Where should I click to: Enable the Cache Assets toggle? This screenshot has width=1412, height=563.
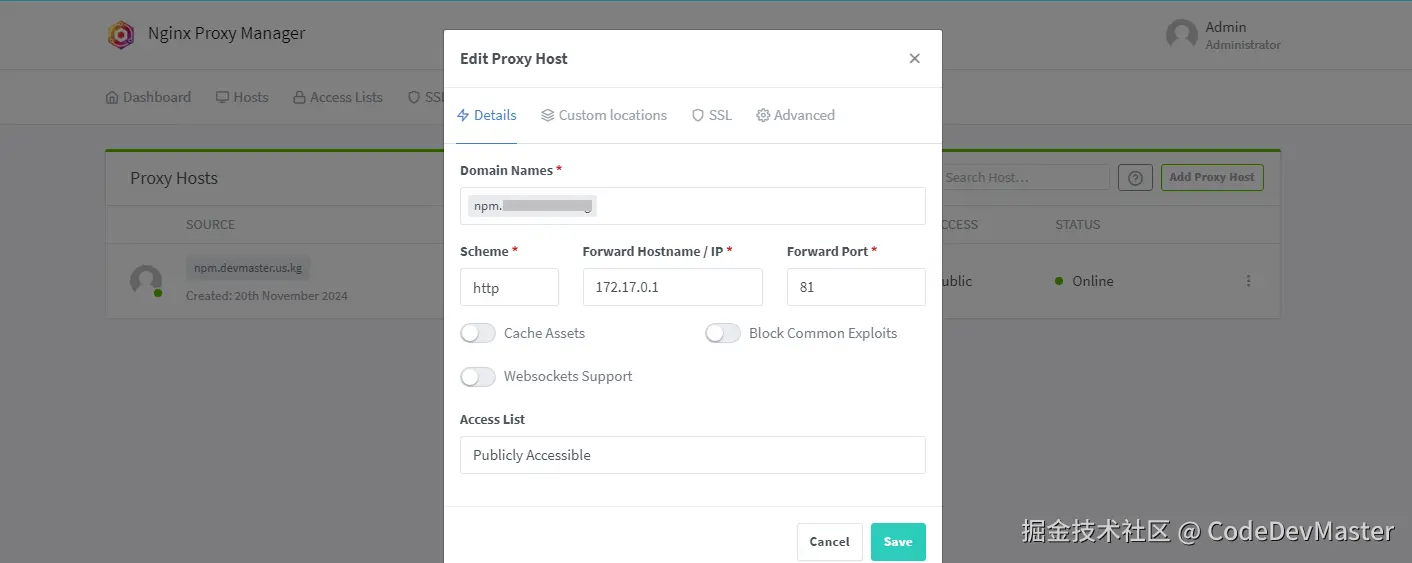pos(478,333)
